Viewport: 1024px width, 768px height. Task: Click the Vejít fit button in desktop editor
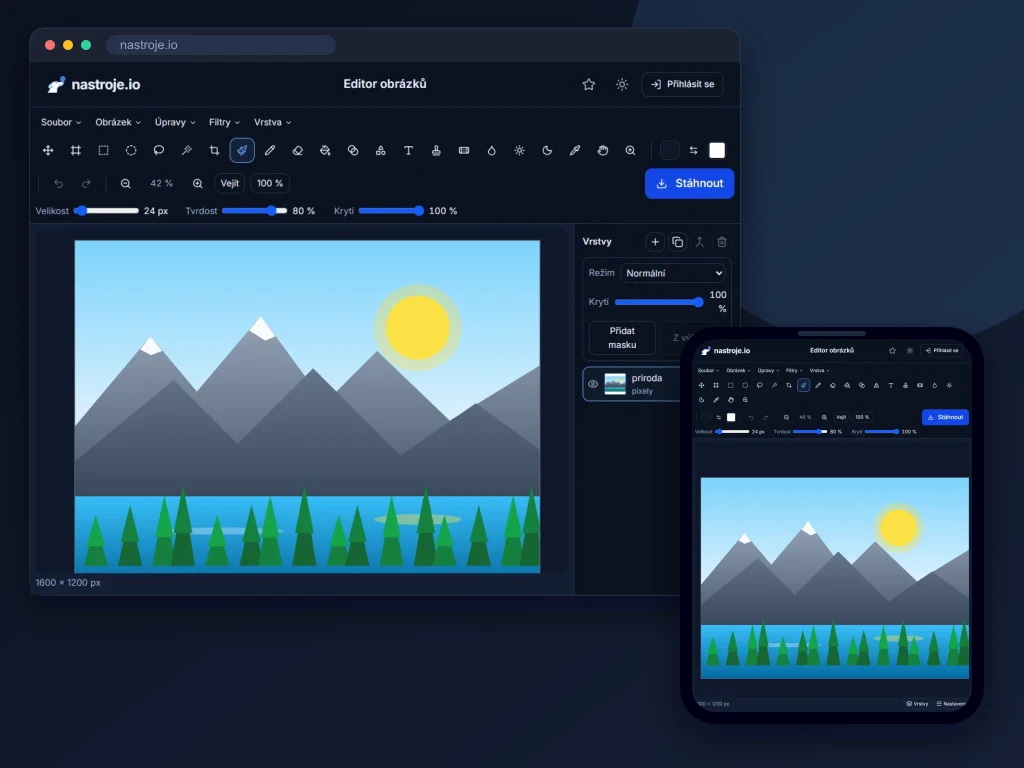[x=229, y=184]
